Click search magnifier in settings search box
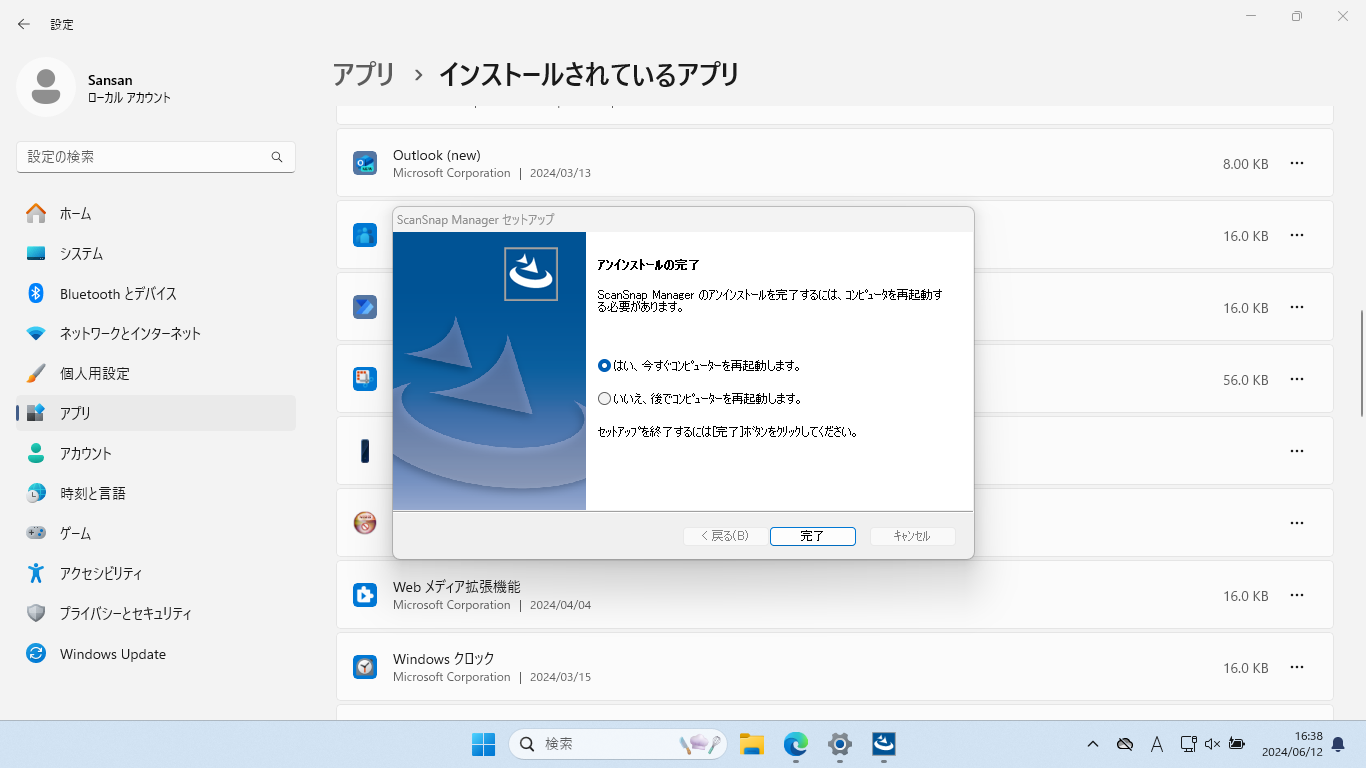 pyautogui.click(x=277, y=157)
